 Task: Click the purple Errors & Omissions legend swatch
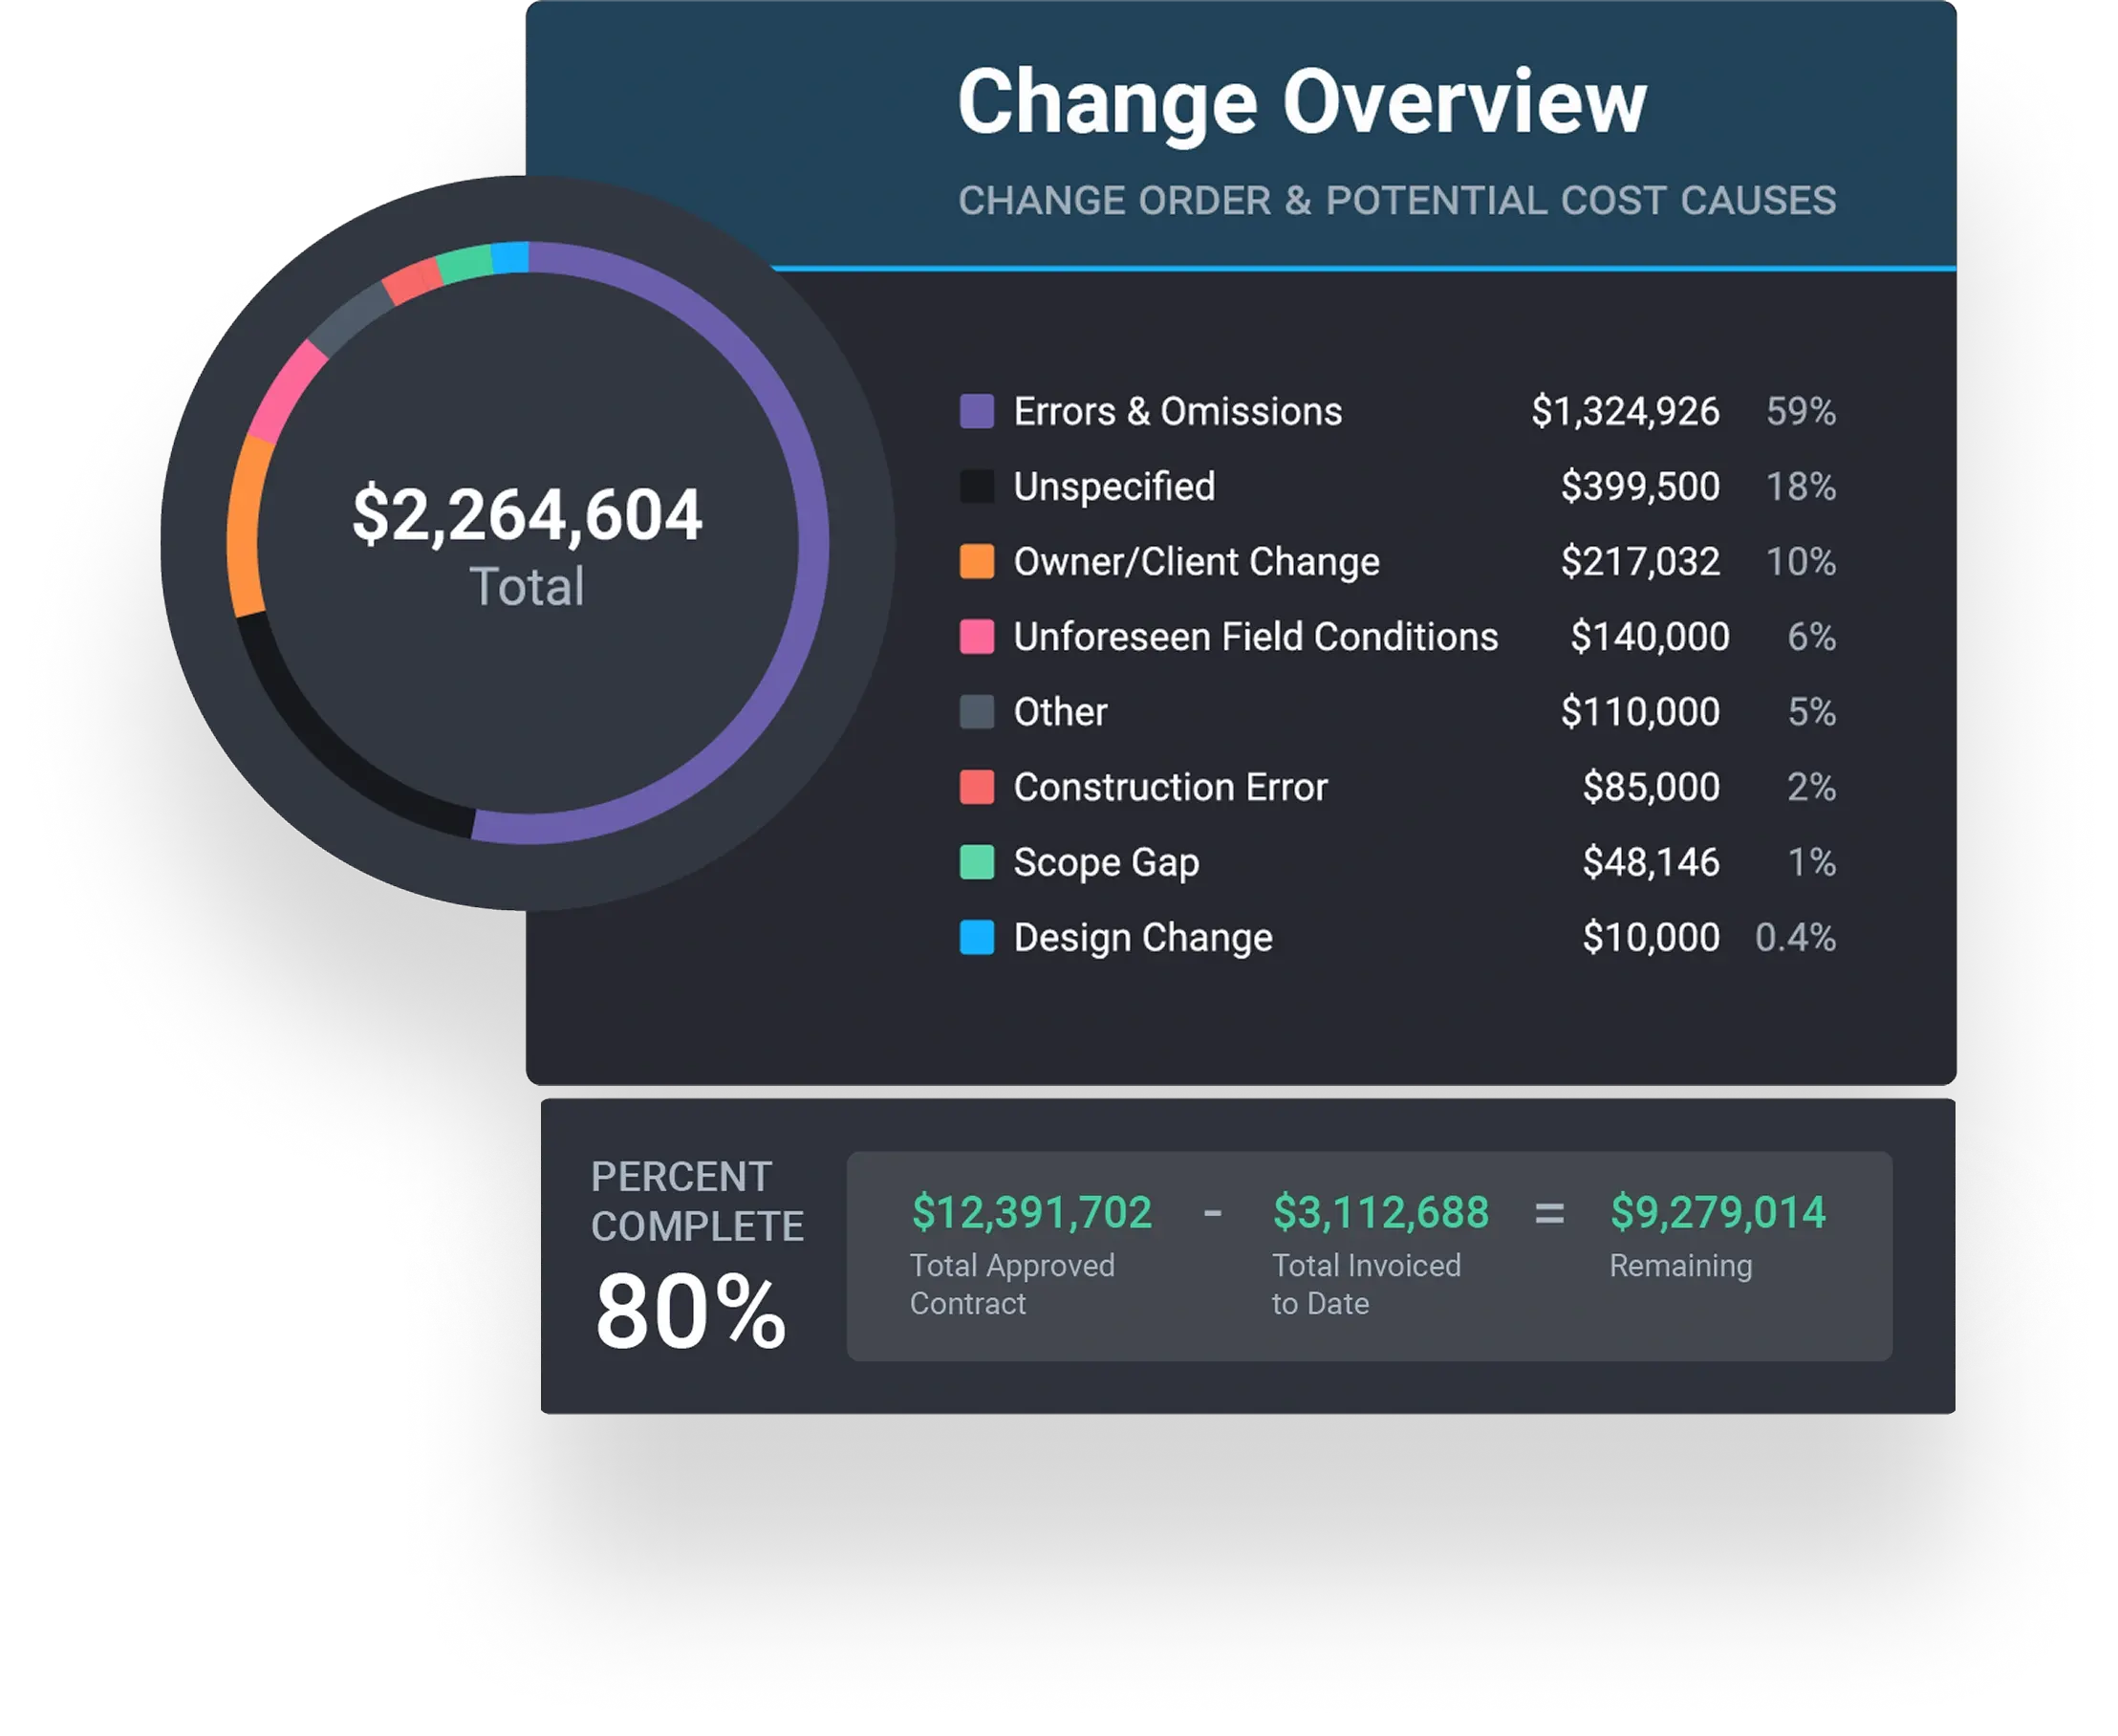[977, 411]
